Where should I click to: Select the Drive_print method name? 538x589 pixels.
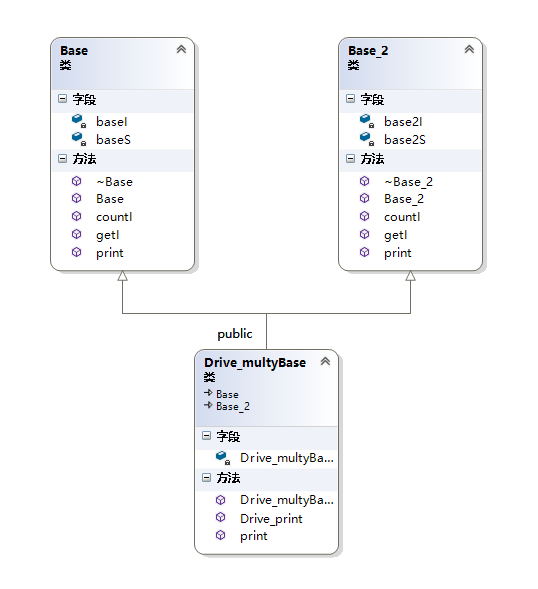[271, 519]
